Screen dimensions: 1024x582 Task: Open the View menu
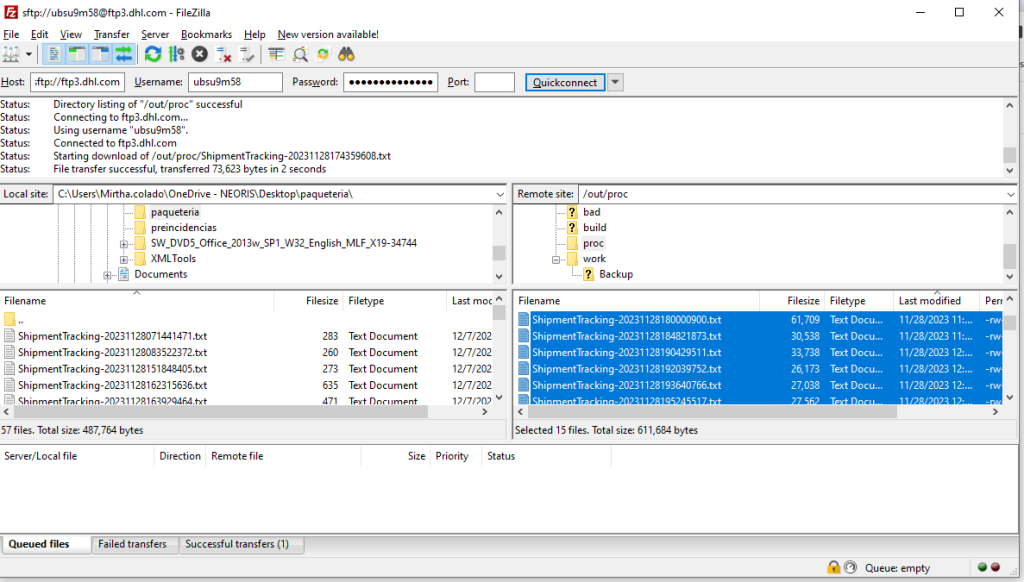click(x=71, y=35)
